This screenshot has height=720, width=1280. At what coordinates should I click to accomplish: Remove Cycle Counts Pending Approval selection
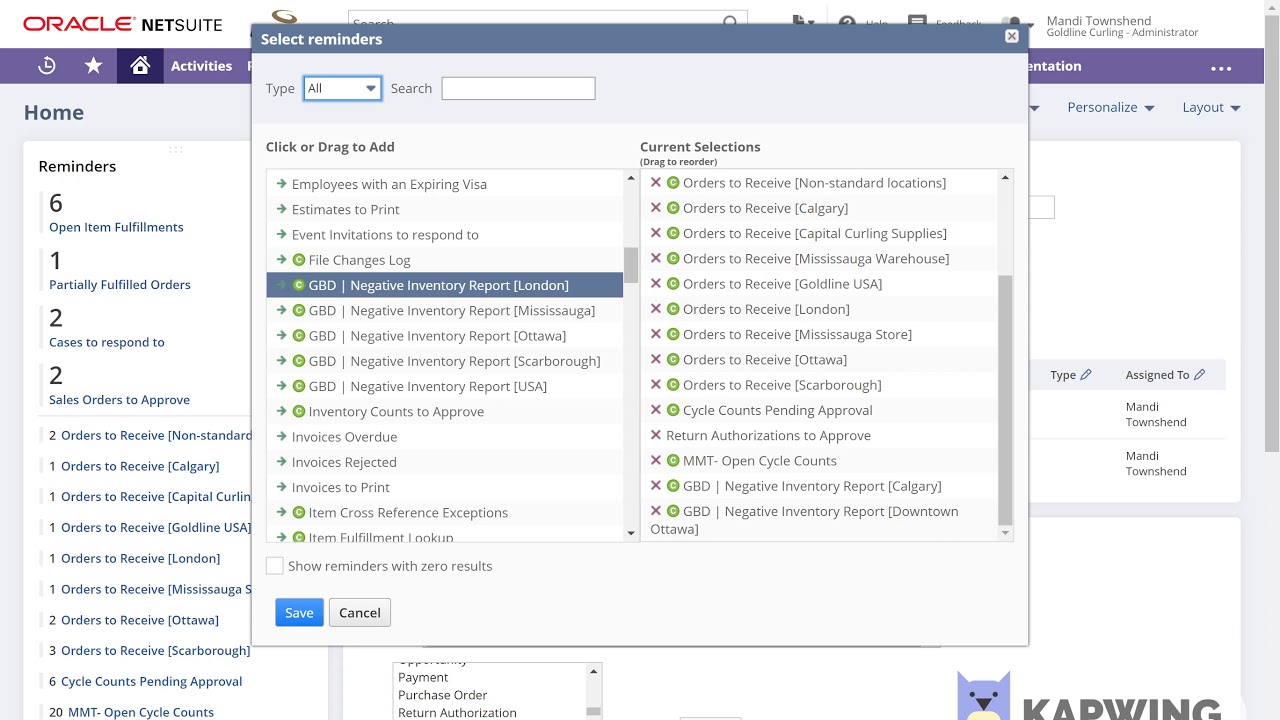coord(656,410)
